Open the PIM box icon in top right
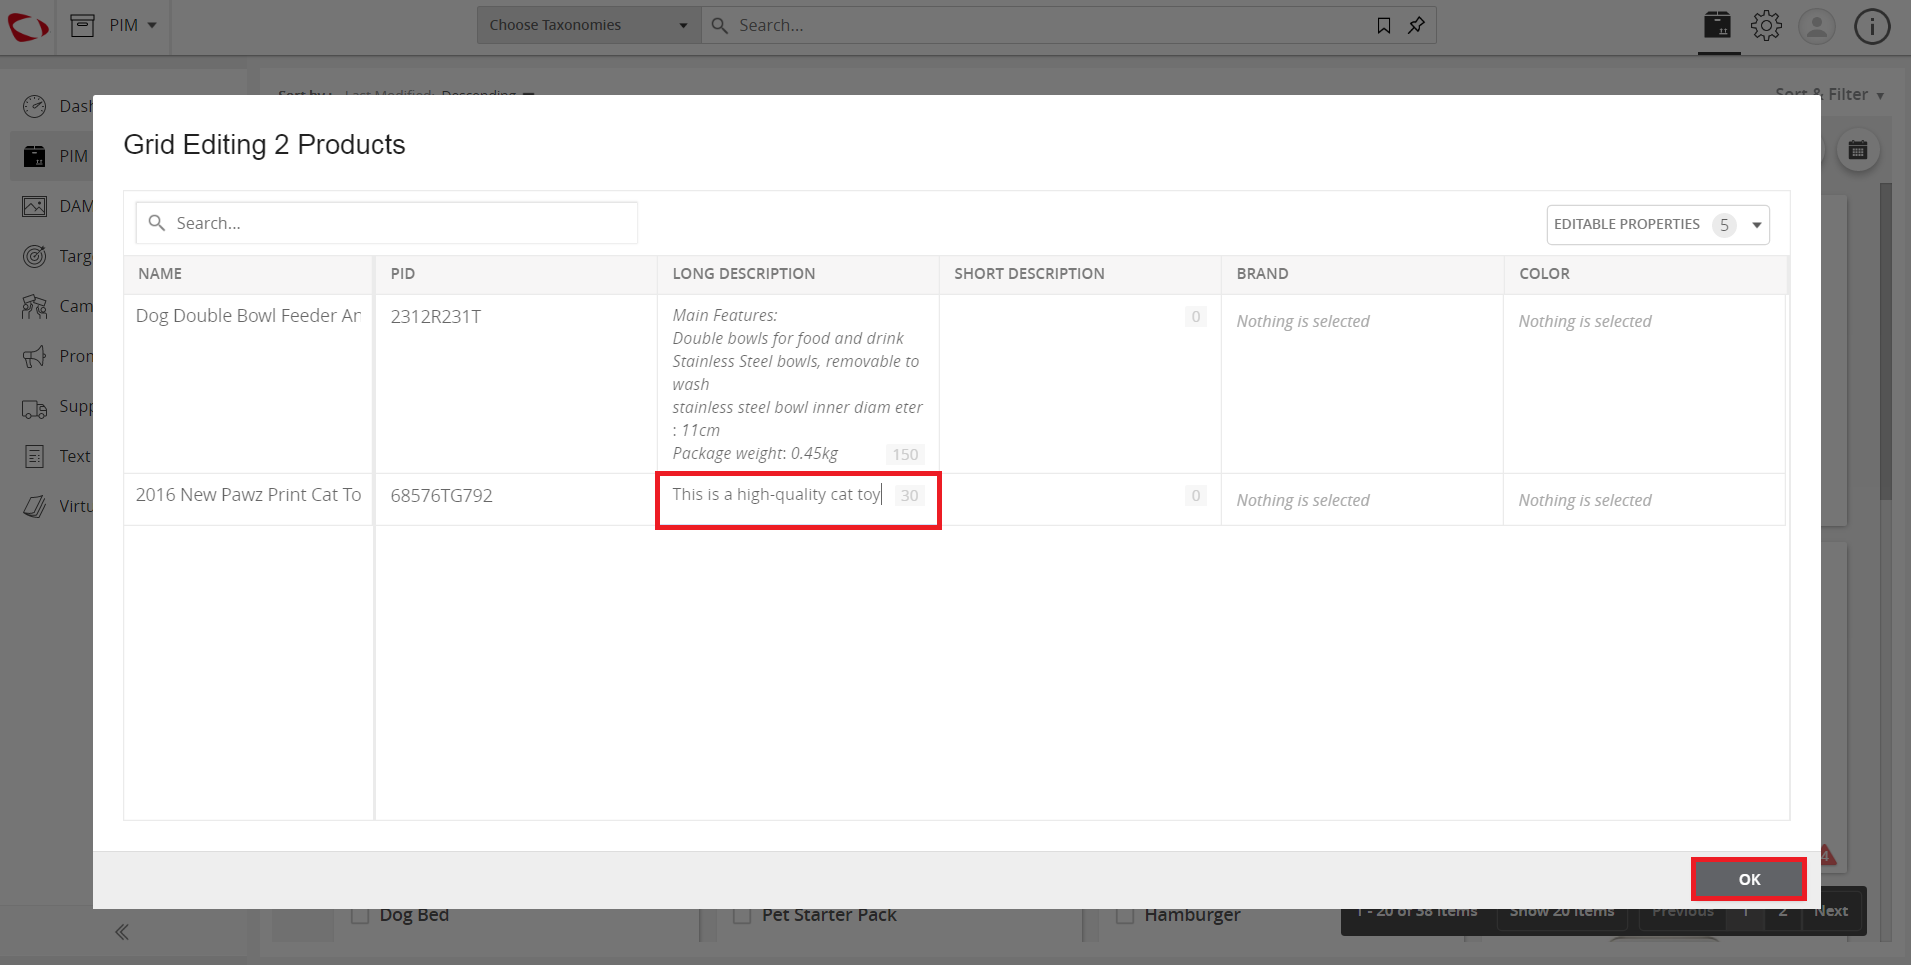1911x965 pixels. click(x=1718, y=25)
